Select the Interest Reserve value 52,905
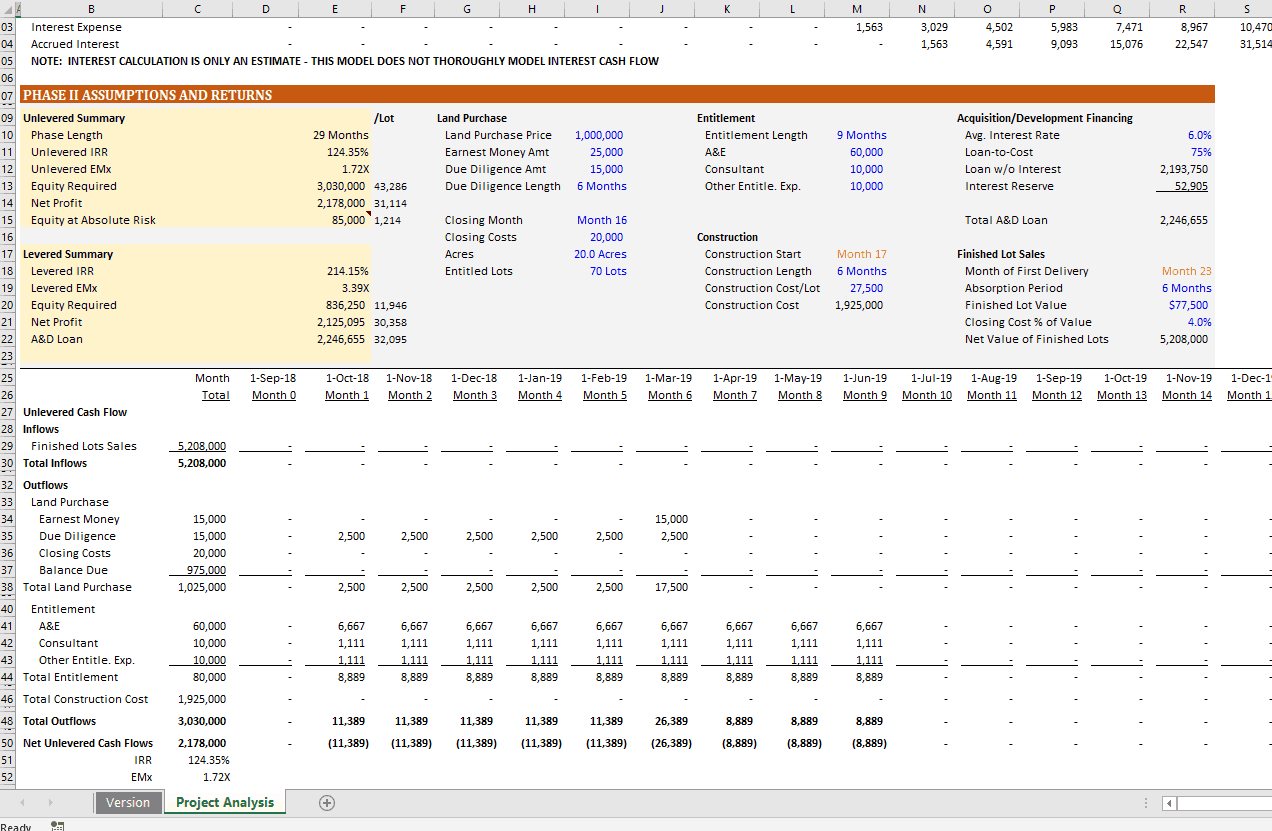Image resolution: width=1272 pixels, height=831 pixels. (1191, 186)
